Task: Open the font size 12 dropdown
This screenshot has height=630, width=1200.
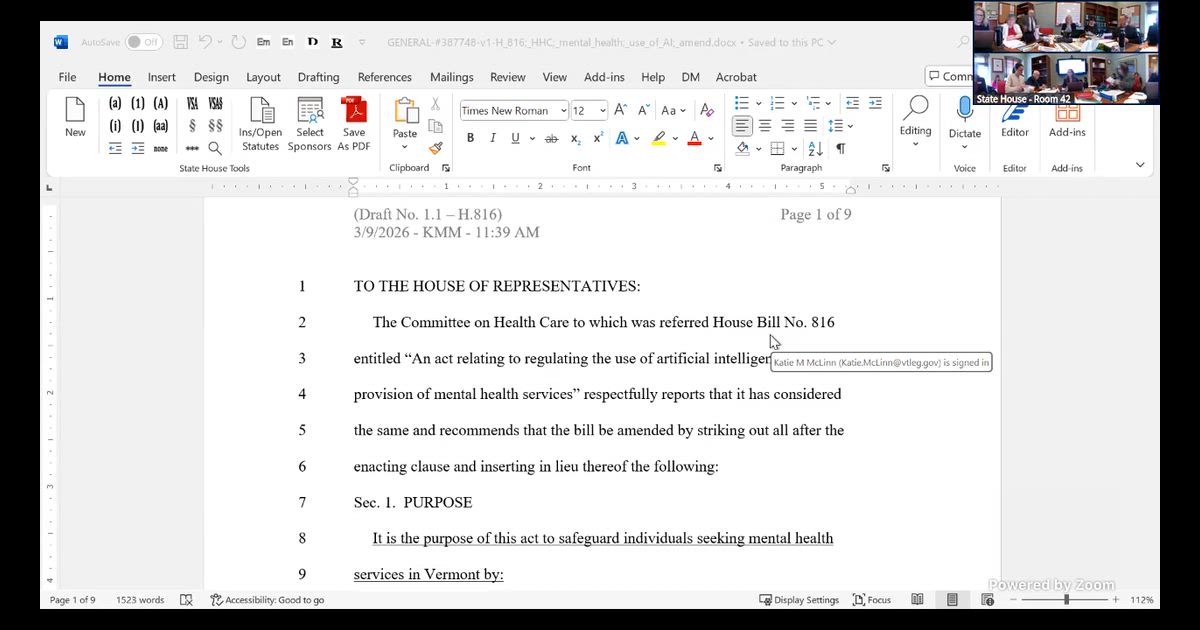Action: 603,111
